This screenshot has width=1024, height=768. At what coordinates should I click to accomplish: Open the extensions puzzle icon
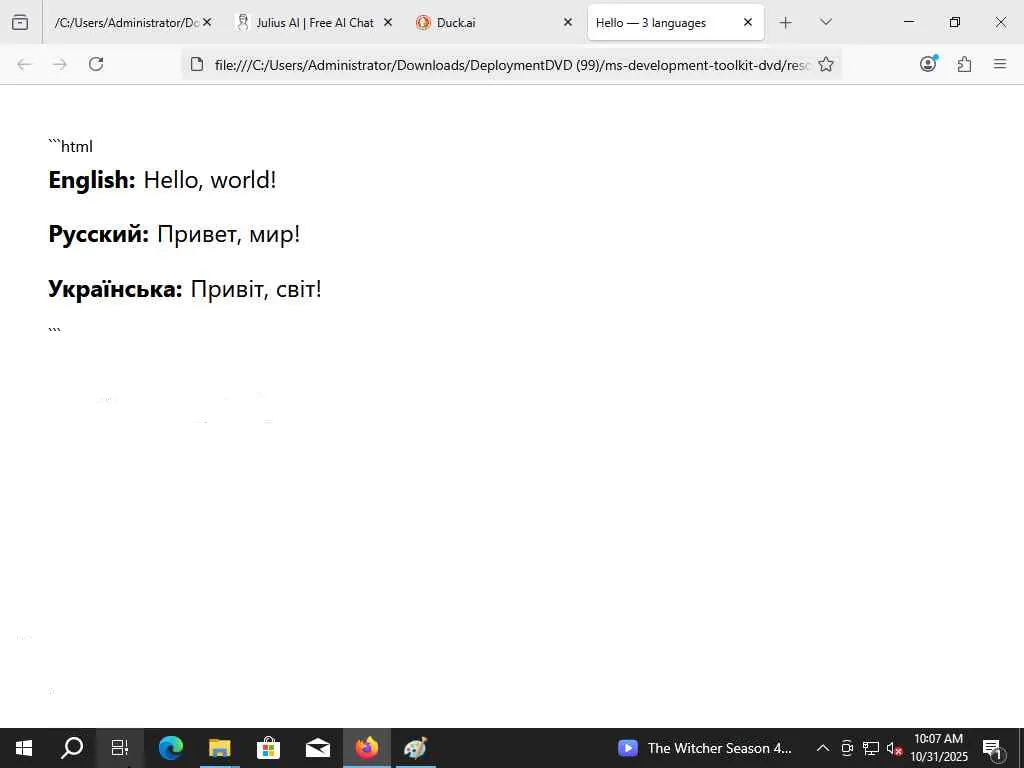pyautogui.click(x=965, y=64)
